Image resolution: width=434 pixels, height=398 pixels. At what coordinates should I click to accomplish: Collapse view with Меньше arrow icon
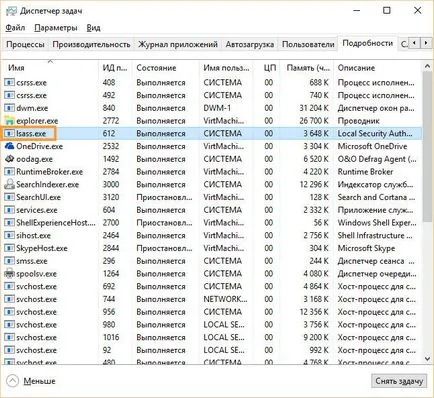click(x=12, y=381)
